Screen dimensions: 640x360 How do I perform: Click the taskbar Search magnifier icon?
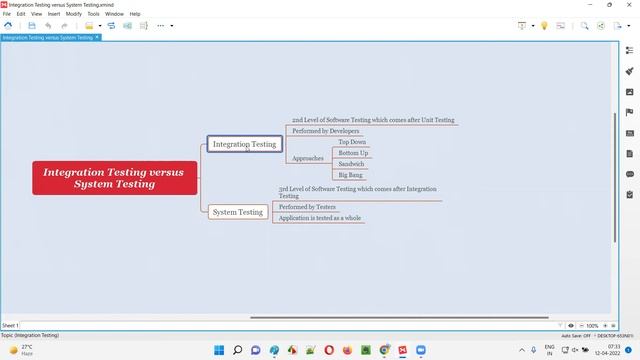pos(238,350)
